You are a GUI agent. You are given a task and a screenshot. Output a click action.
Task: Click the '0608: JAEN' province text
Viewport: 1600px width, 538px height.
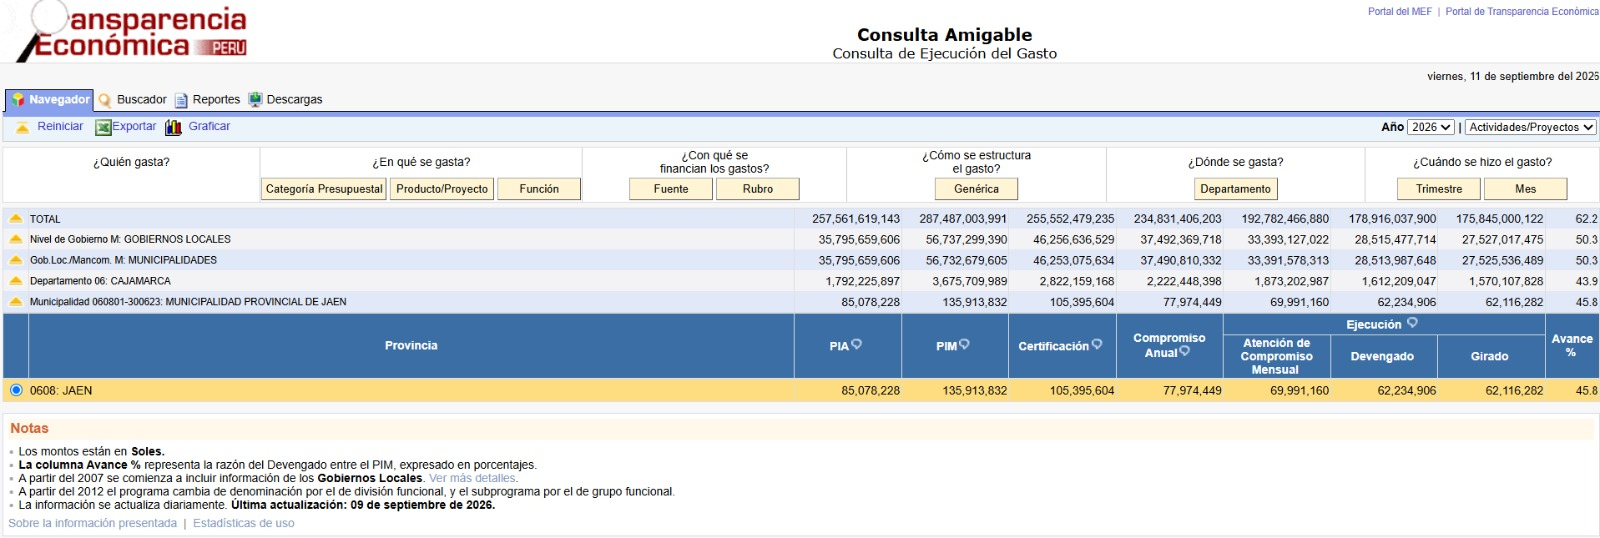point(61,391)
